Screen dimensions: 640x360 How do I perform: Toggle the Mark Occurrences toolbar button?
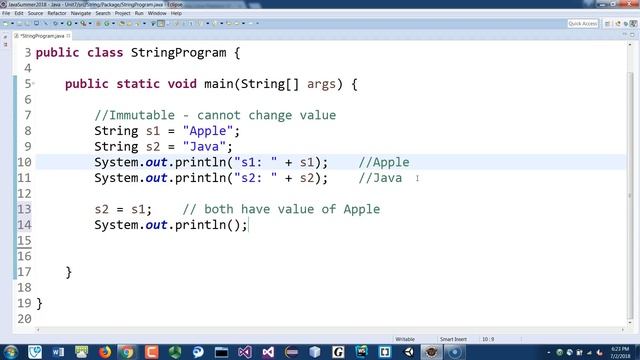point(161,23)
